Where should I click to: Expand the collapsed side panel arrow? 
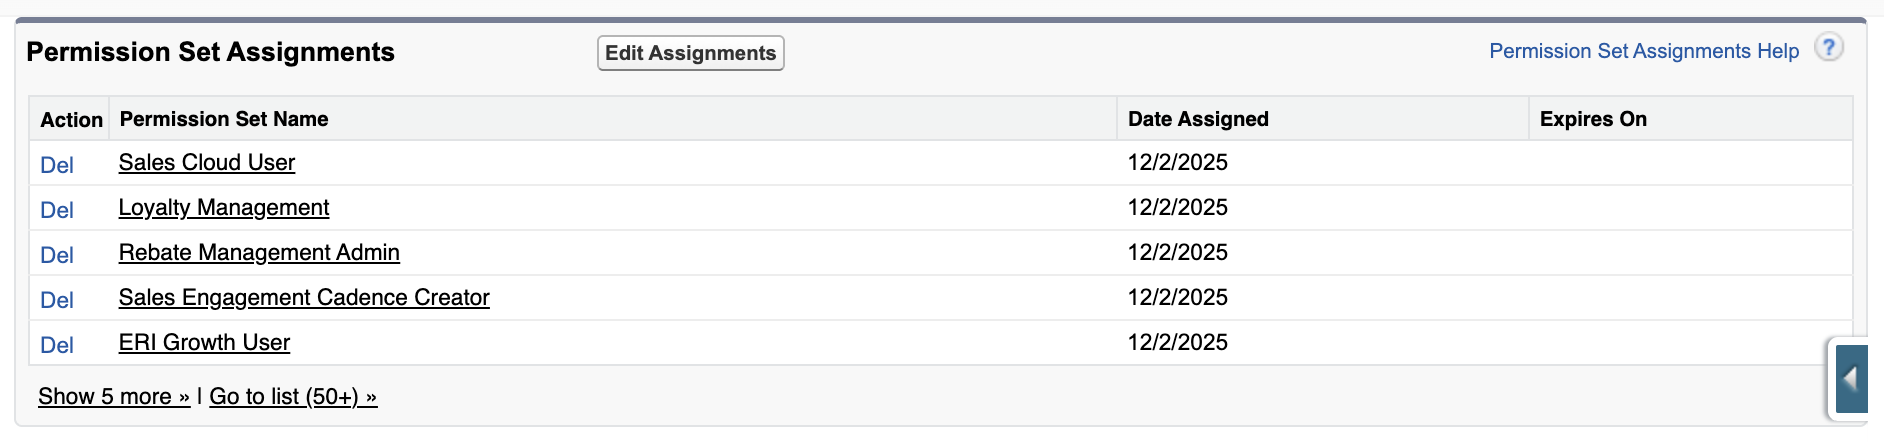click(1851, 379)
